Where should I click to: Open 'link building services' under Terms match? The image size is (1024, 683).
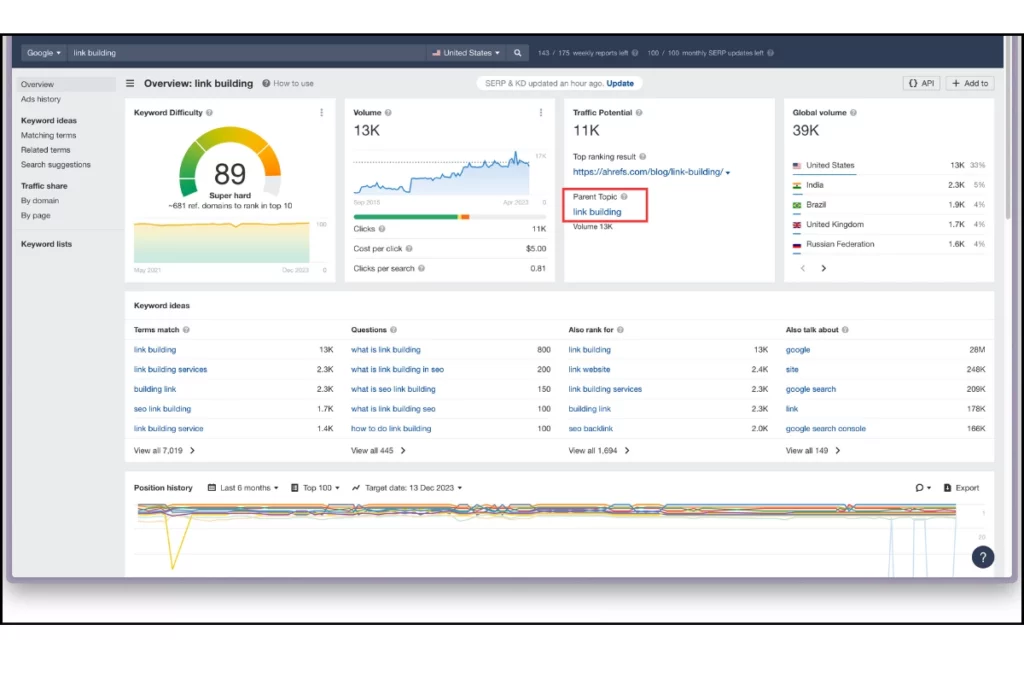(170, 370)
